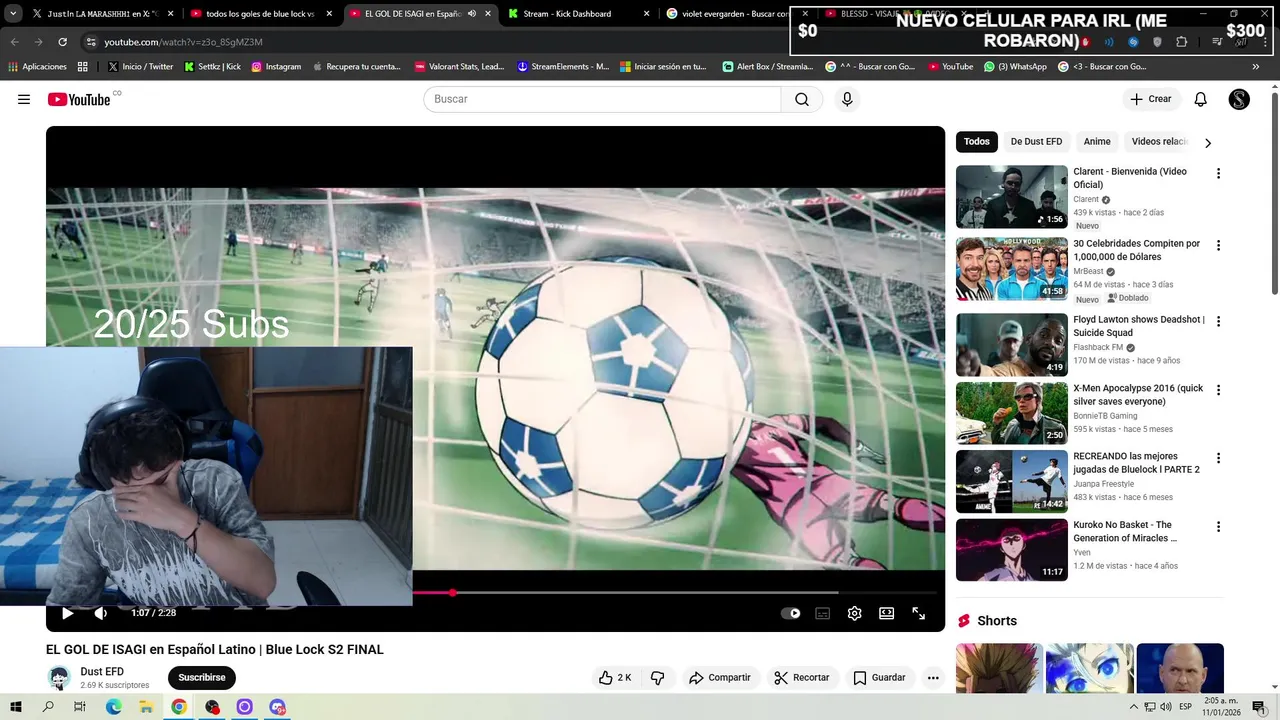Open the Recortar clip tool
Screen dimensions: 1280x720
[x=801, y=677]
